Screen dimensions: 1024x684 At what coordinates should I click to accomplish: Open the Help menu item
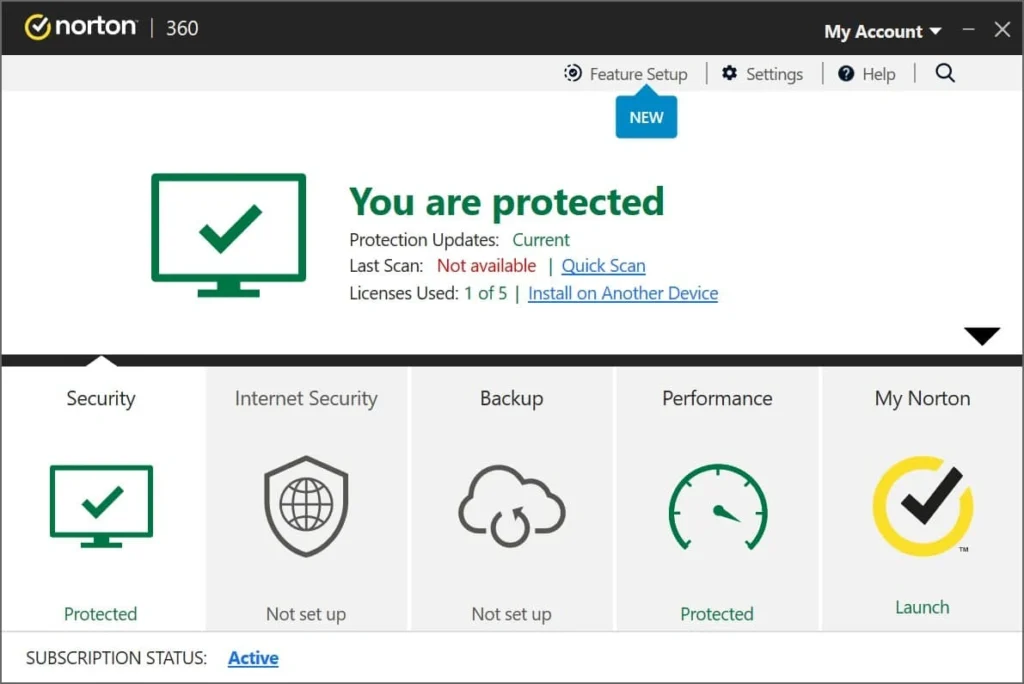867,74
